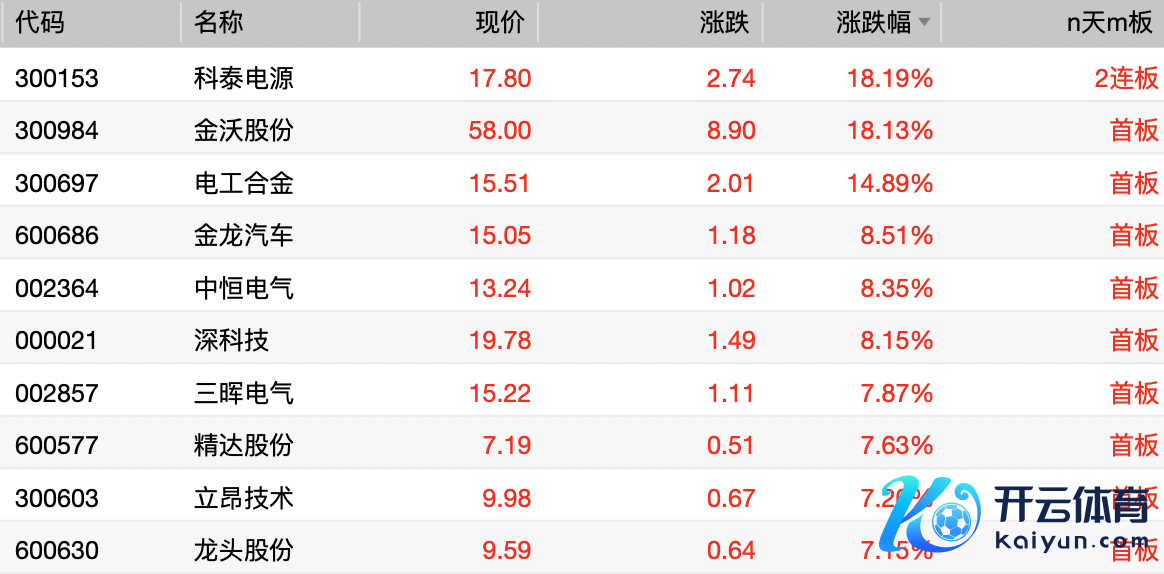The height and width of the screenshot is (574, 1164).
Task: Select the 精达股份 stock name
Action: click(x=244, y=445)
